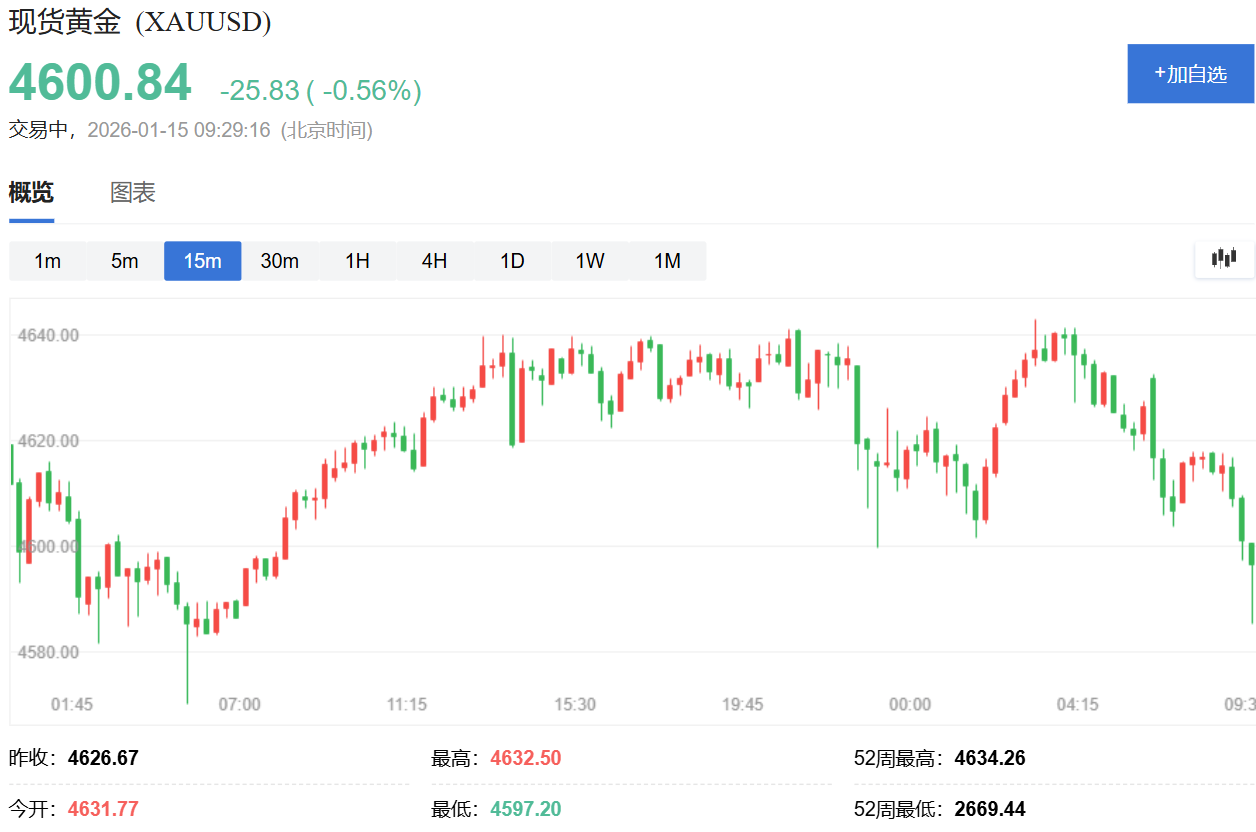The width and height of the screenshot is (1256, 832).
Task: Click the 现货黄金 (XAUUSD) title
Action: tap(140, 22)
